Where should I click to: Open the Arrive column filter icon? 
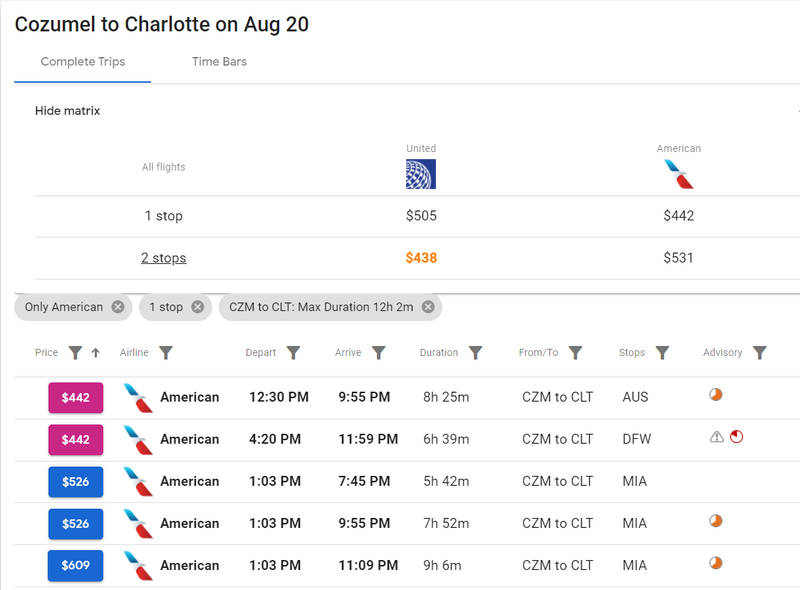[x=379, y=353]
